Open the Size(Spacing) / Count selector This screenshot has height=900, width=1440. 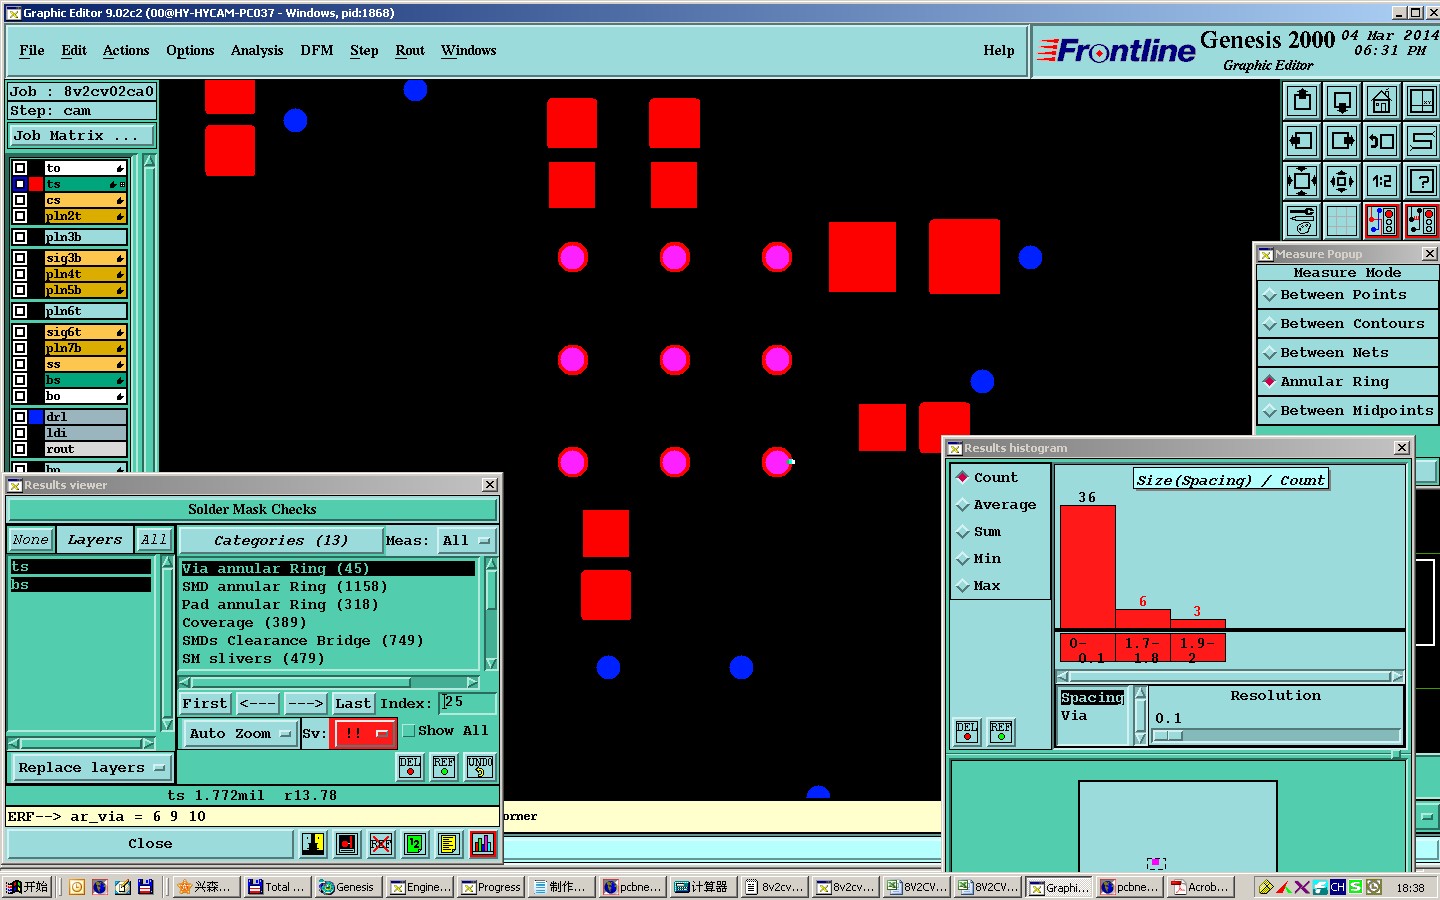1230,480
